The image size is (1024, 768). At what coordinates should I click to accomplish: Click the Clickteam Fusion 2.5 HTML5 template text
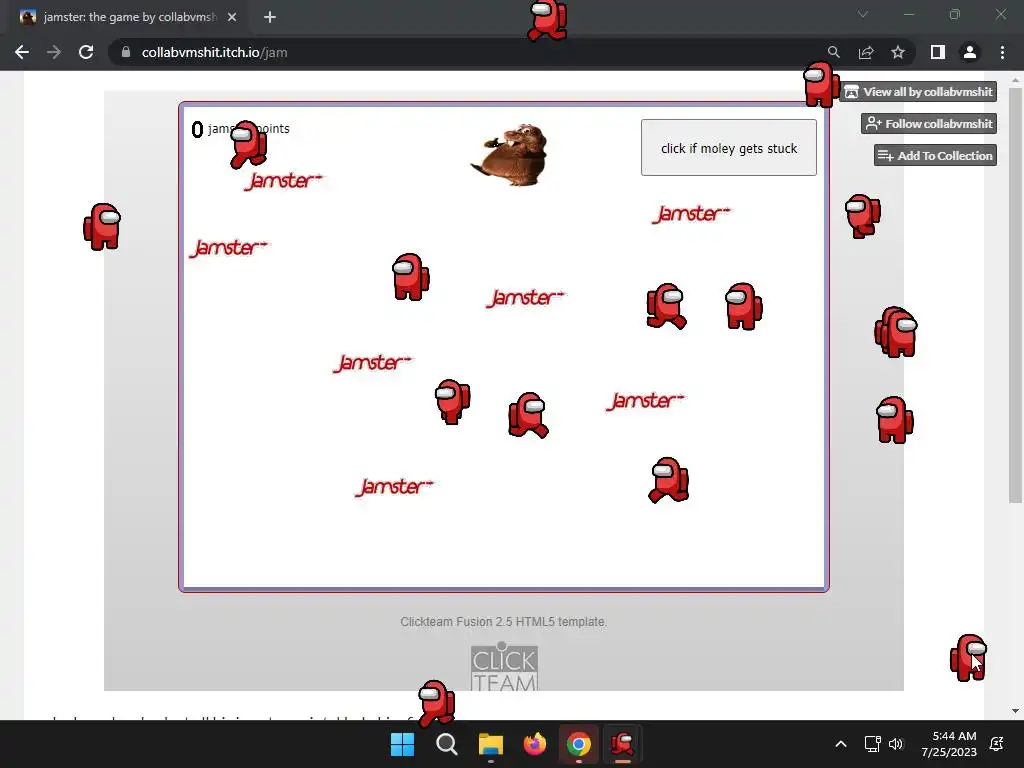coord(504,622)
